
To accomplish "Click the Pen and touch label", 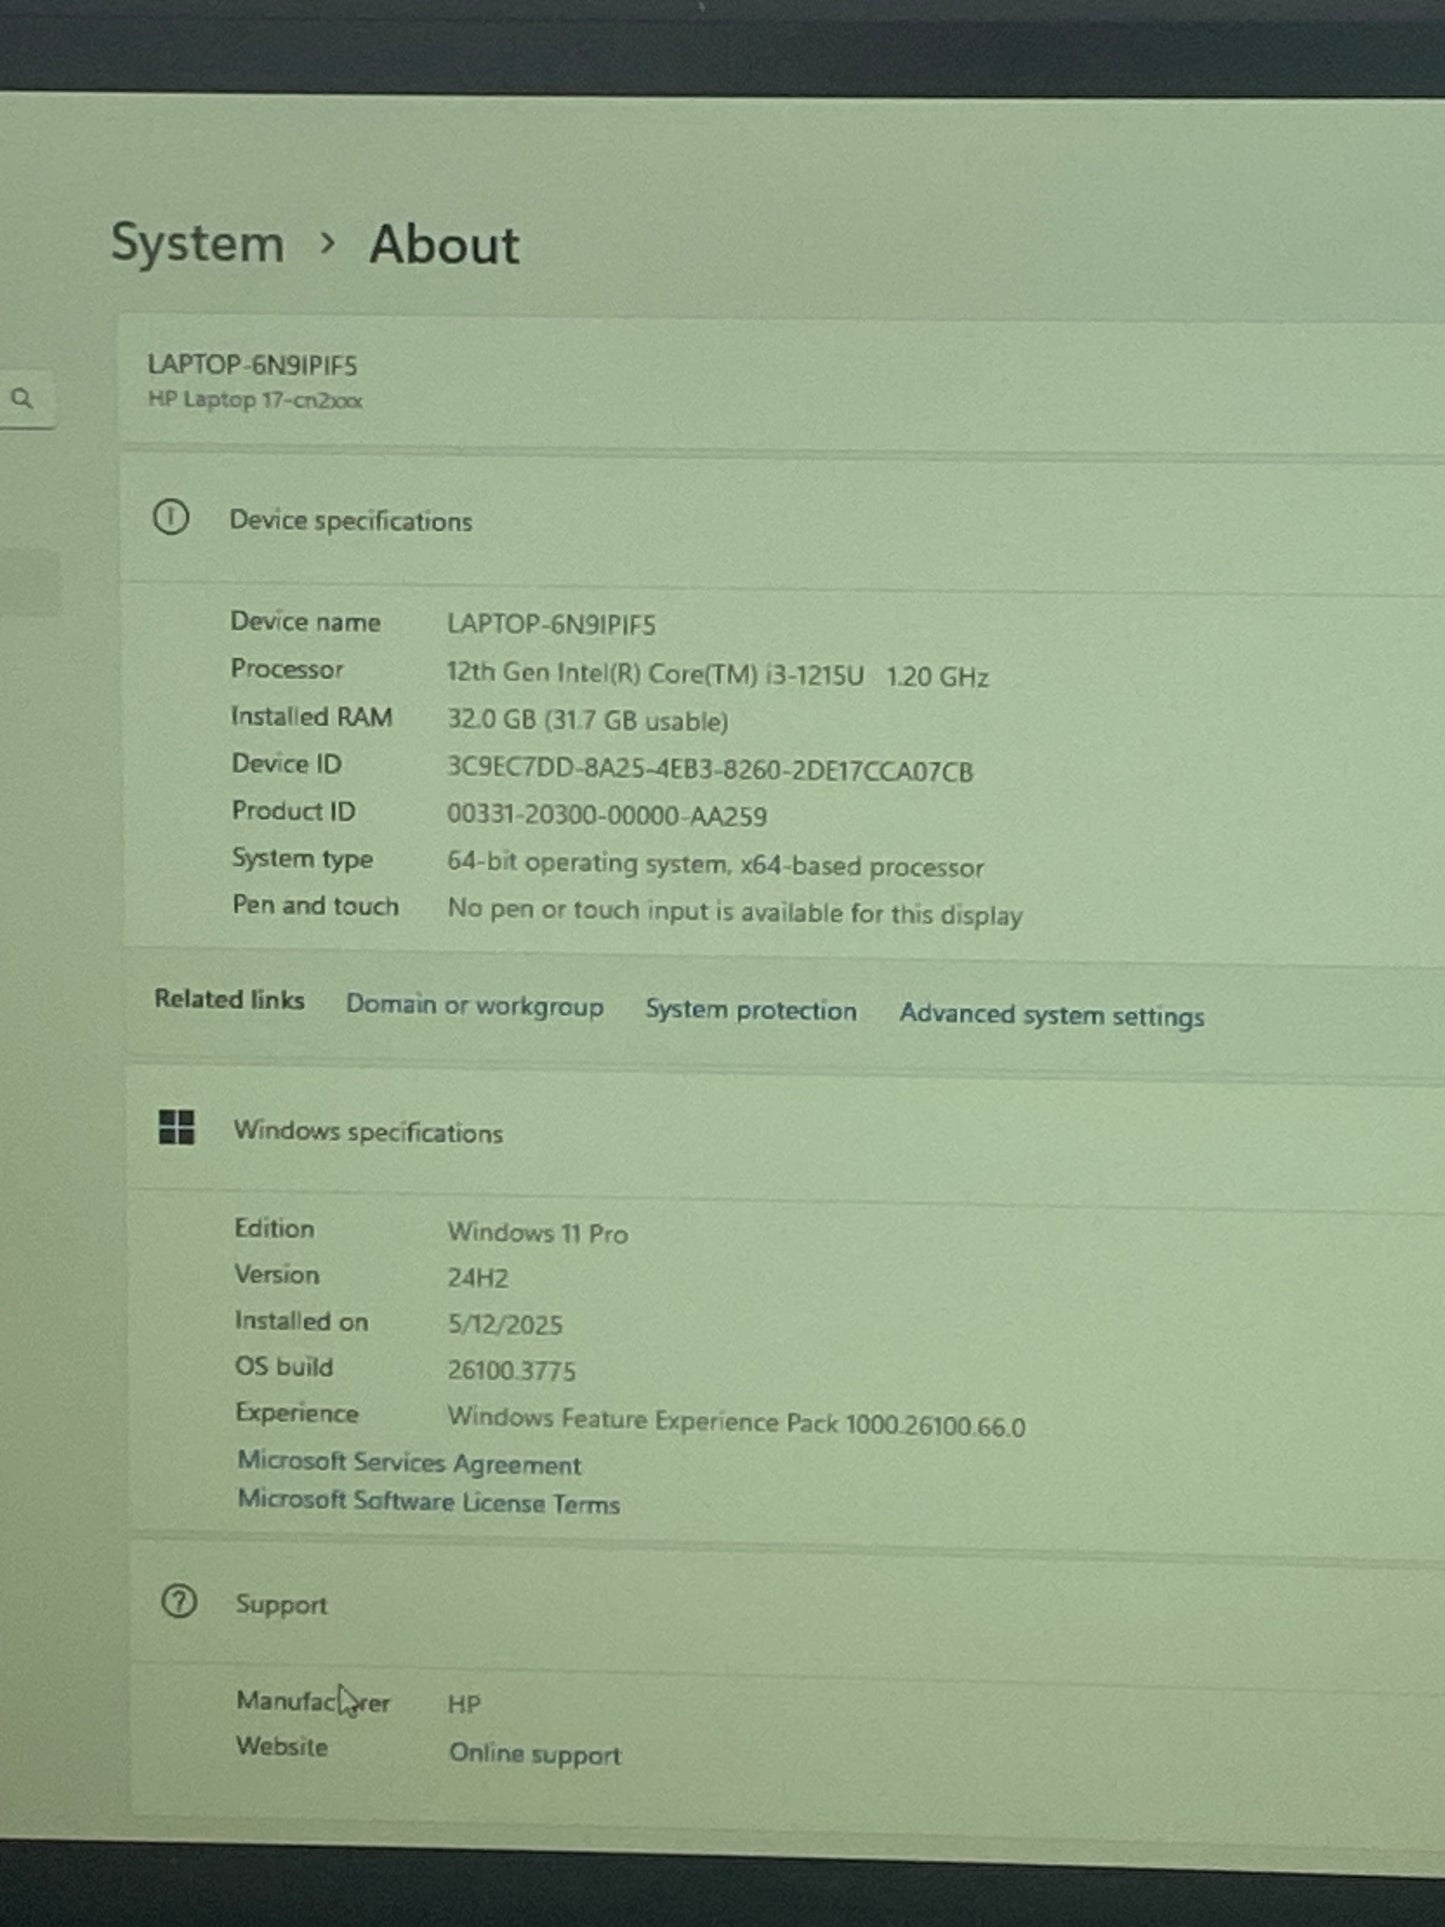I will pyautogui.click(x=316, y=906).
